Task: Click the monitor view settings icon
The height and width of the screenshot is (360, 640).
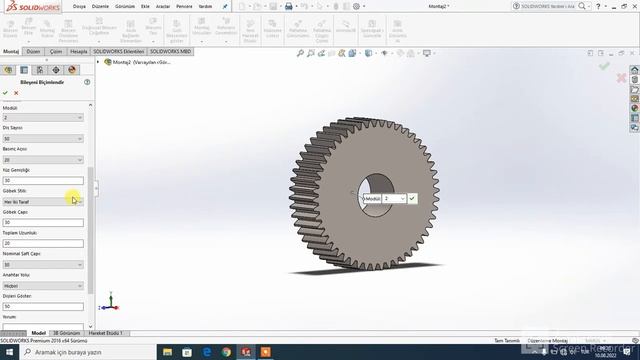Action: (x=427, y=53)
